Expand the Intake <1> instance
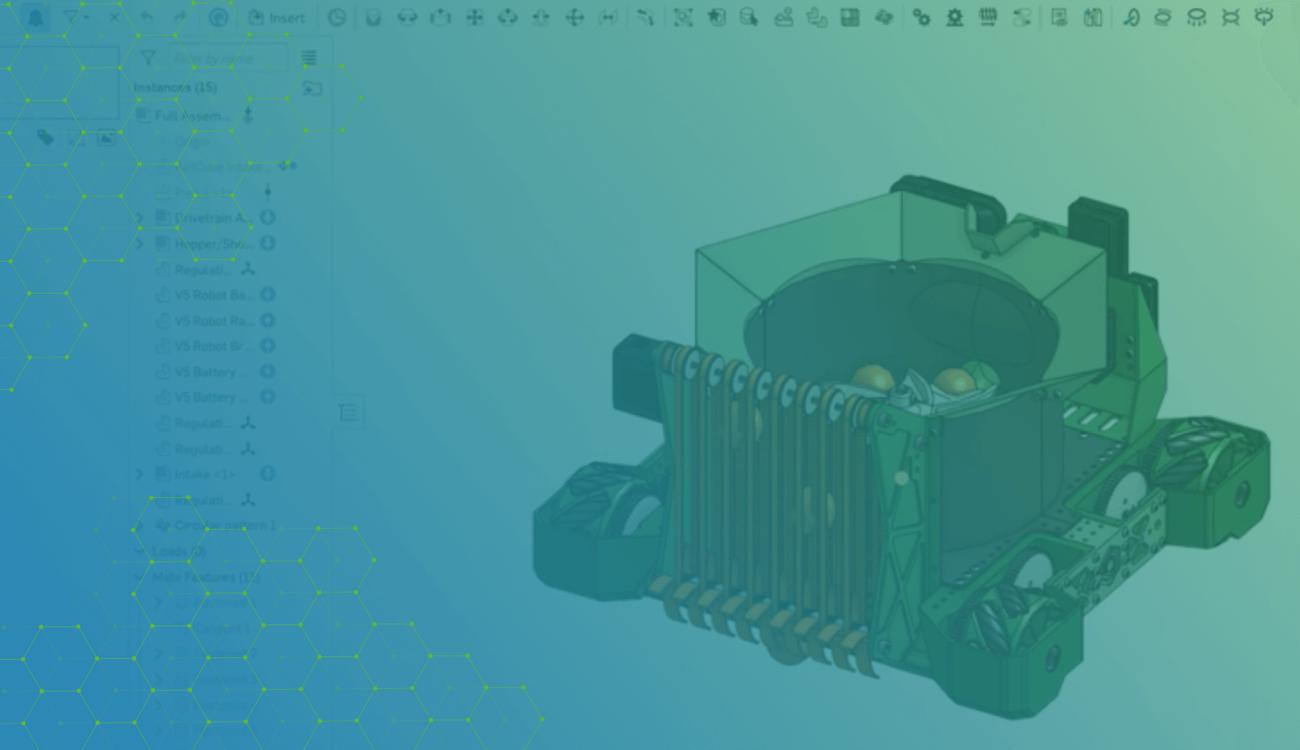This screenshot has width=1300, height=750. (138, 473)
